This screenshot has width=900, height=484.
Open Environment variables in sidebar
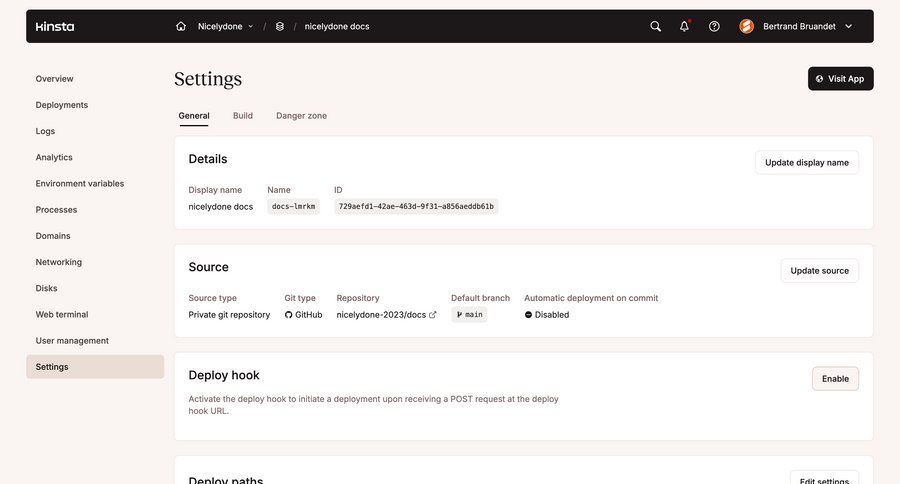(80, 184)
